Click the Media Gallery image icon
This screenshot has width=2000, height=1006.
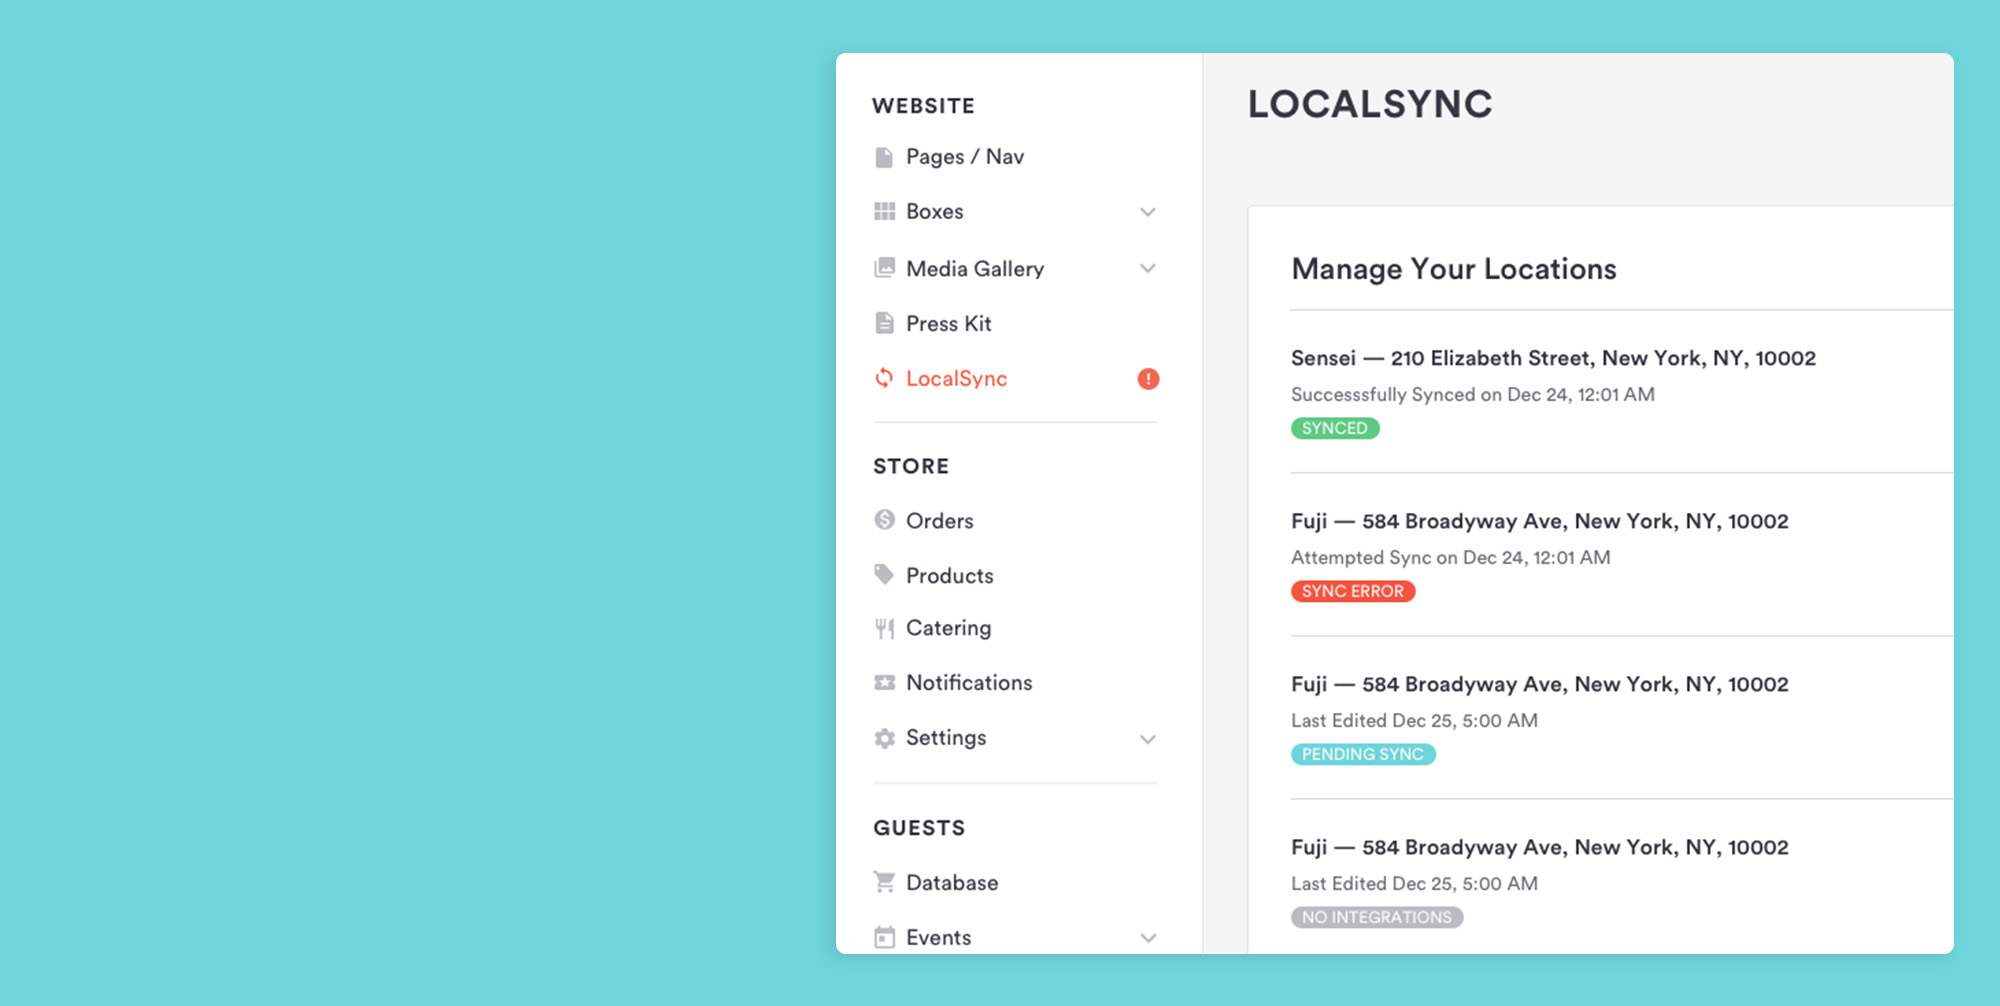click(x=884, y=268)
